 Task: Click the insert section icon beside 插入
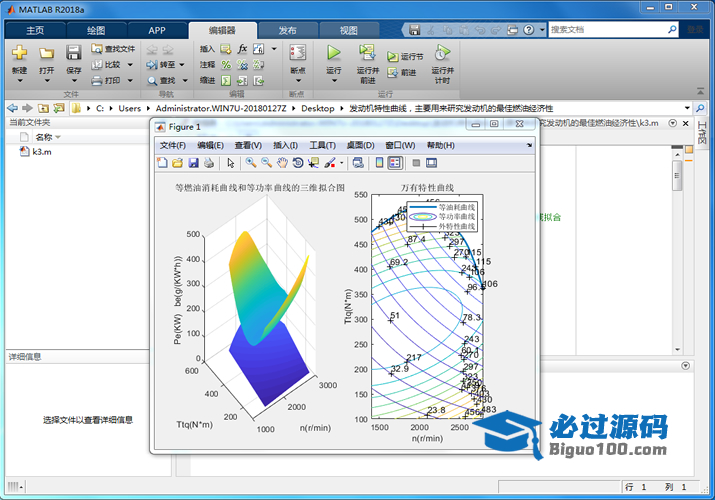(225, 48)
